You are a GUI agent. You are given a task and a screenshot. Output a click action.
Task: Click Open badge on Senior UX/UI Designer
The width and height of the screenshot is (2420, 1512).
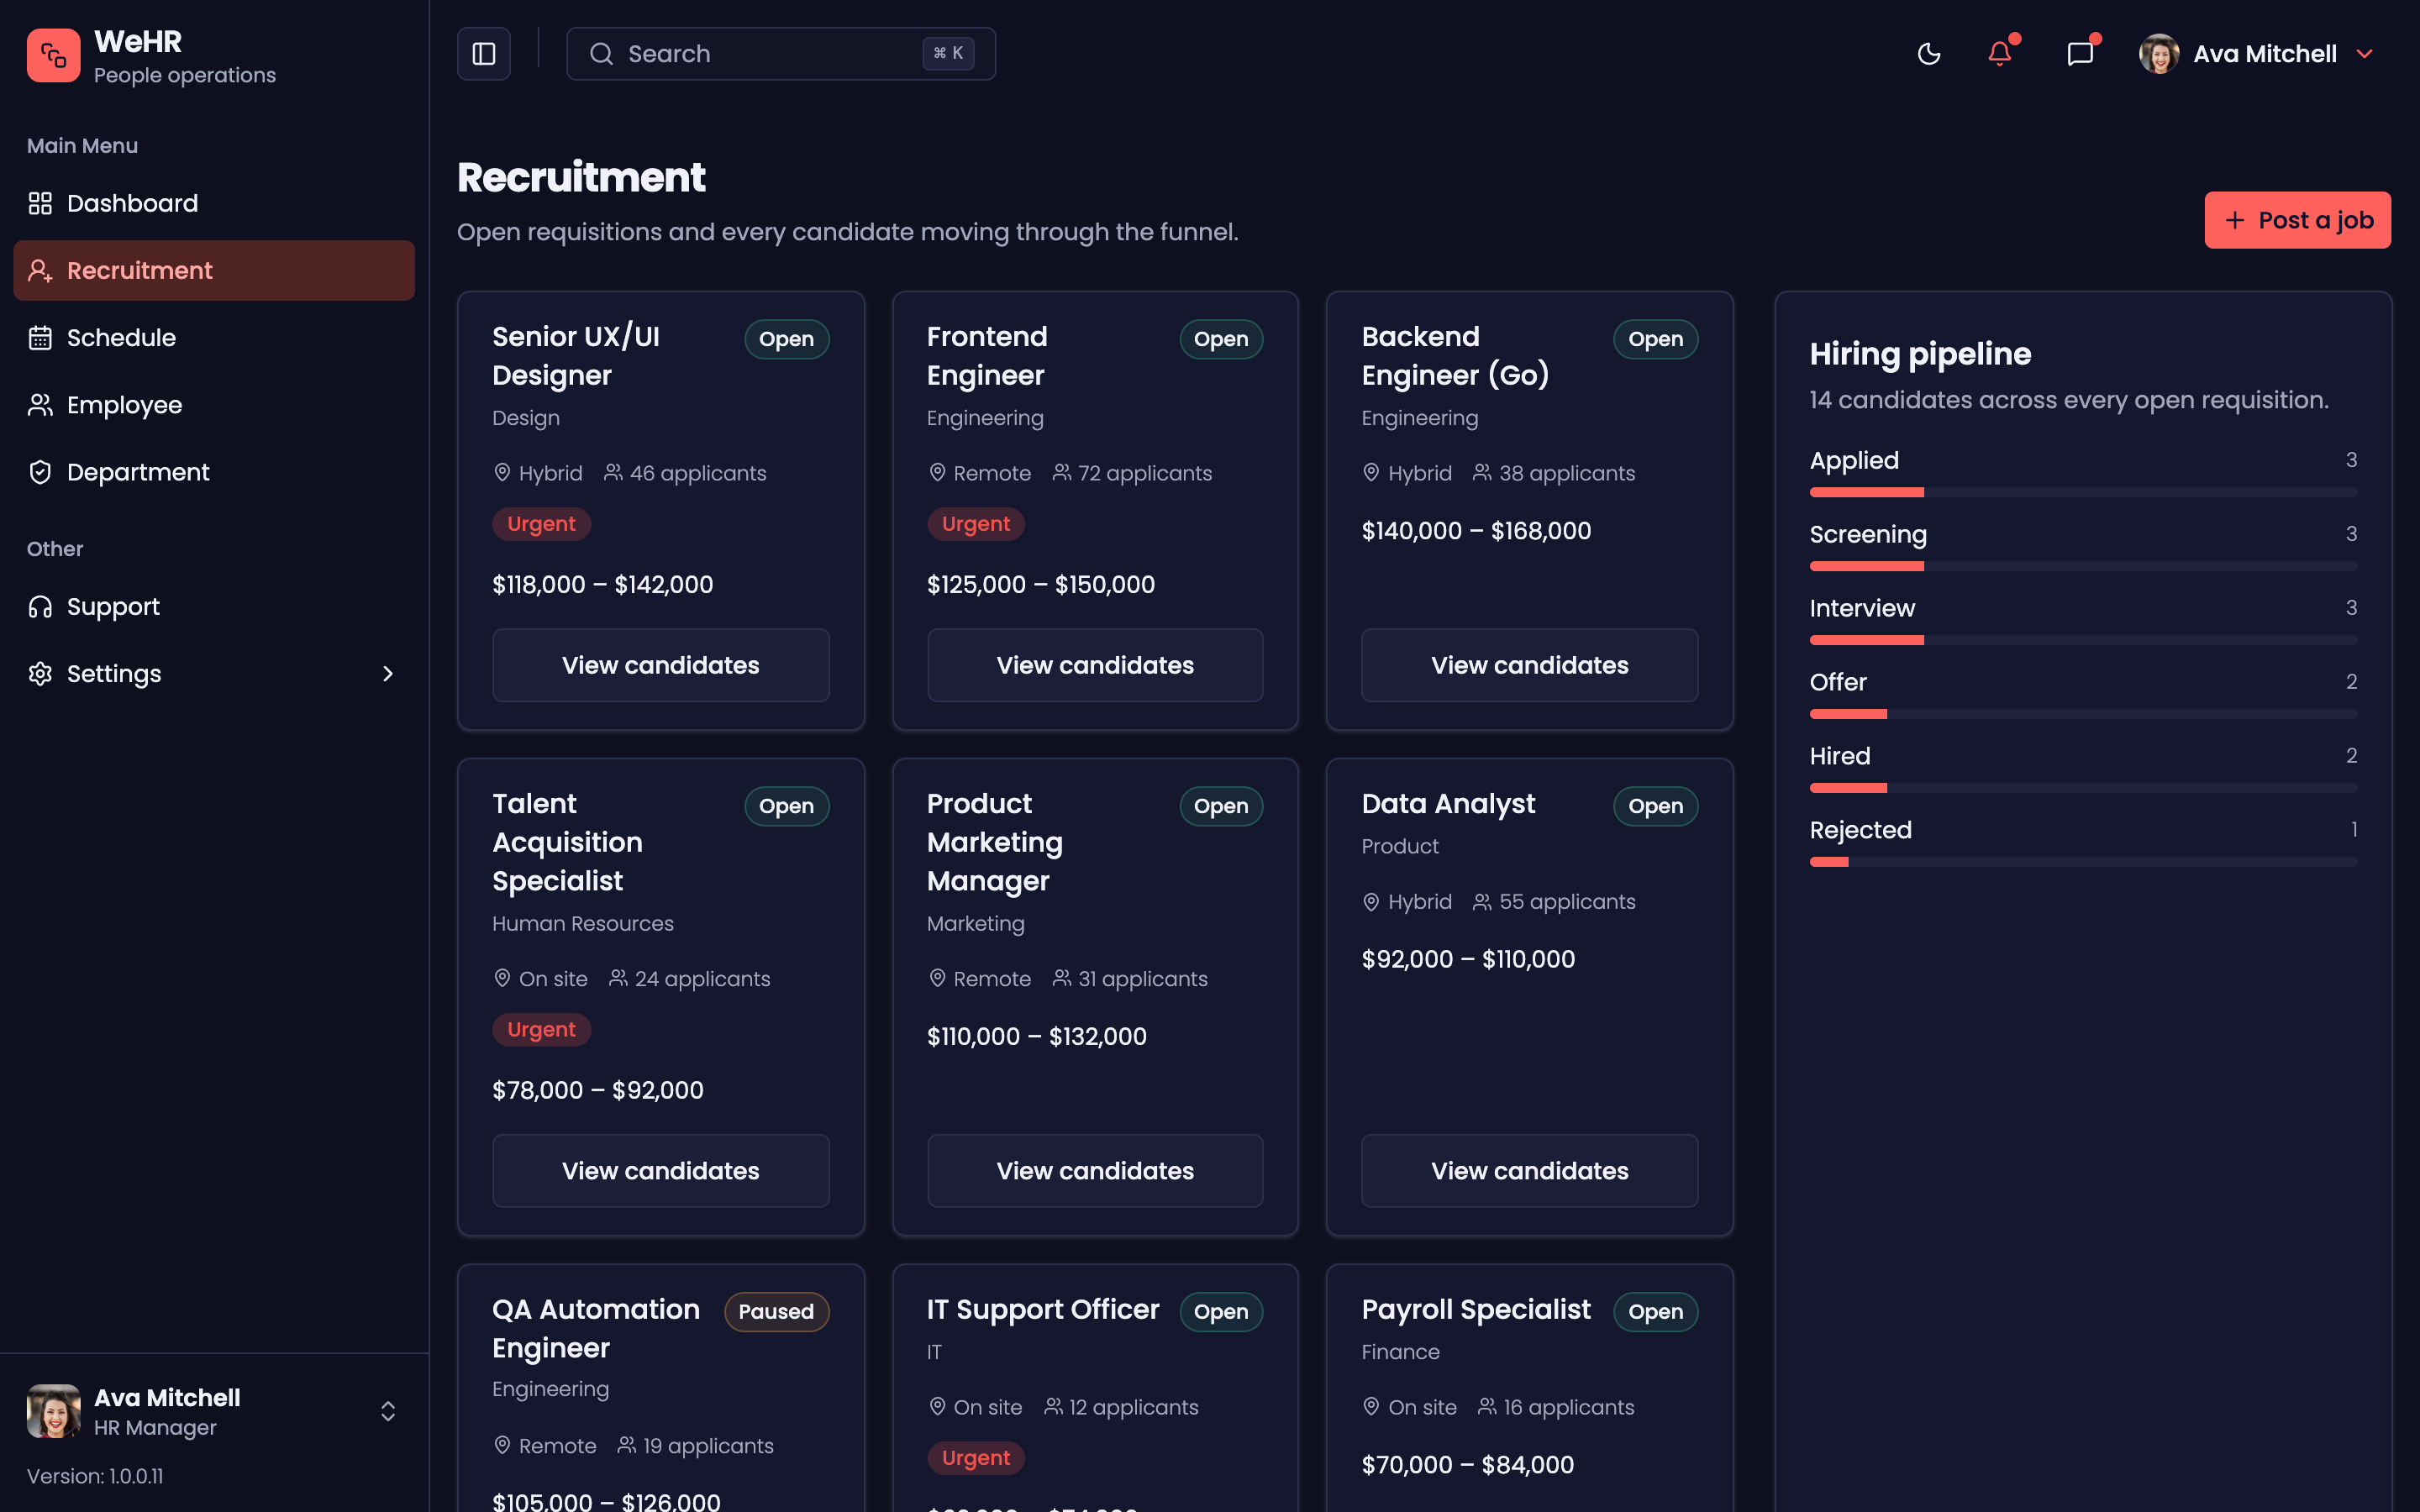tap(786, 339)
